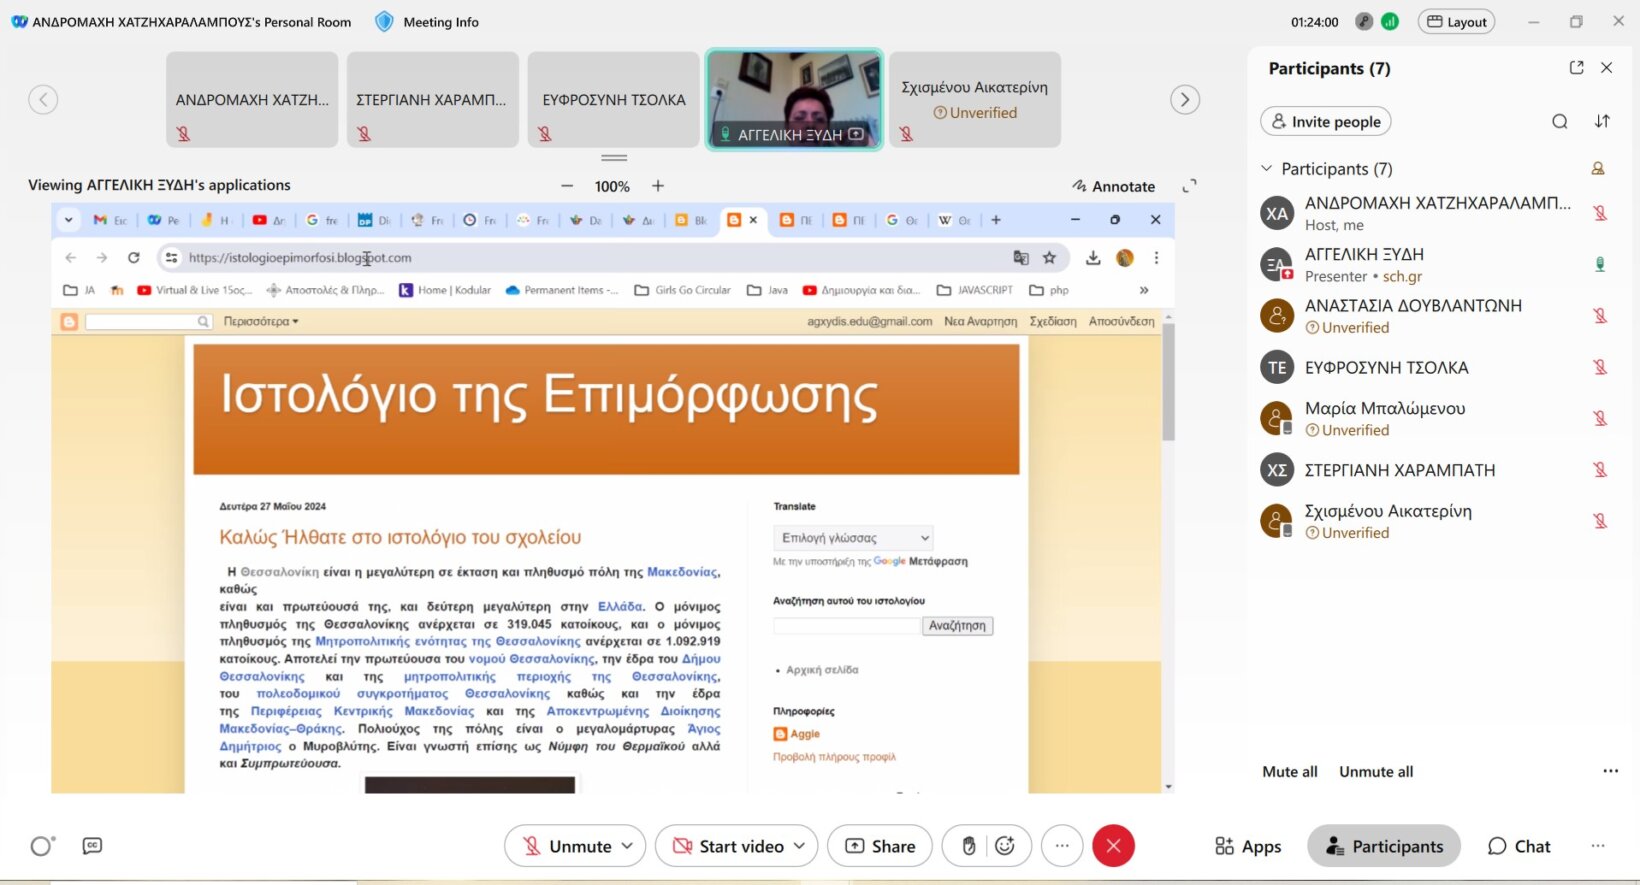Click the closed captions icon
The image size is (1640, 885).
(x=92, y=846)
